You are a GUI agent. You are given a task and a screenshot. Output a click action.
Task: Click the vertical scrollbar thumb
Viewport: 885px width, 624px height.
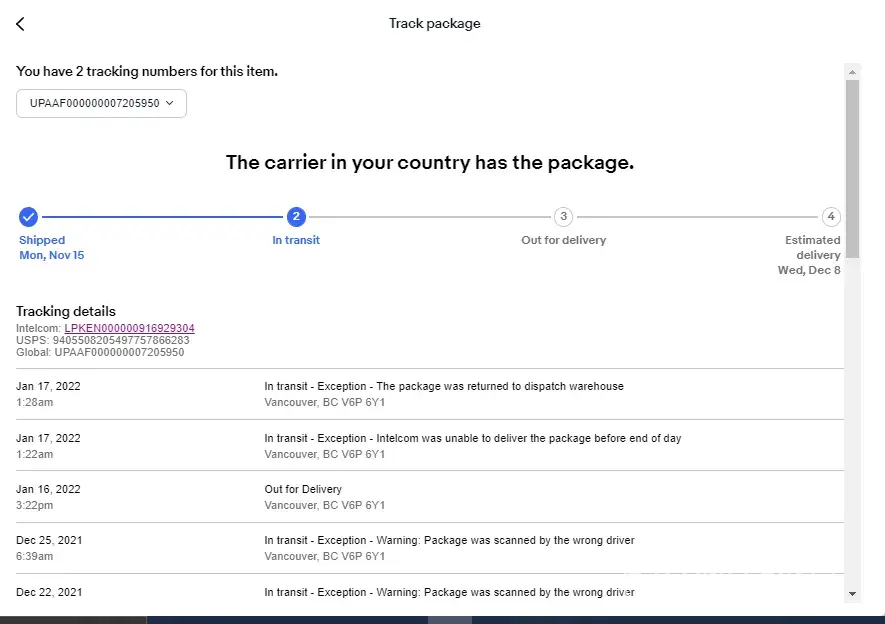tap(852, 170)
